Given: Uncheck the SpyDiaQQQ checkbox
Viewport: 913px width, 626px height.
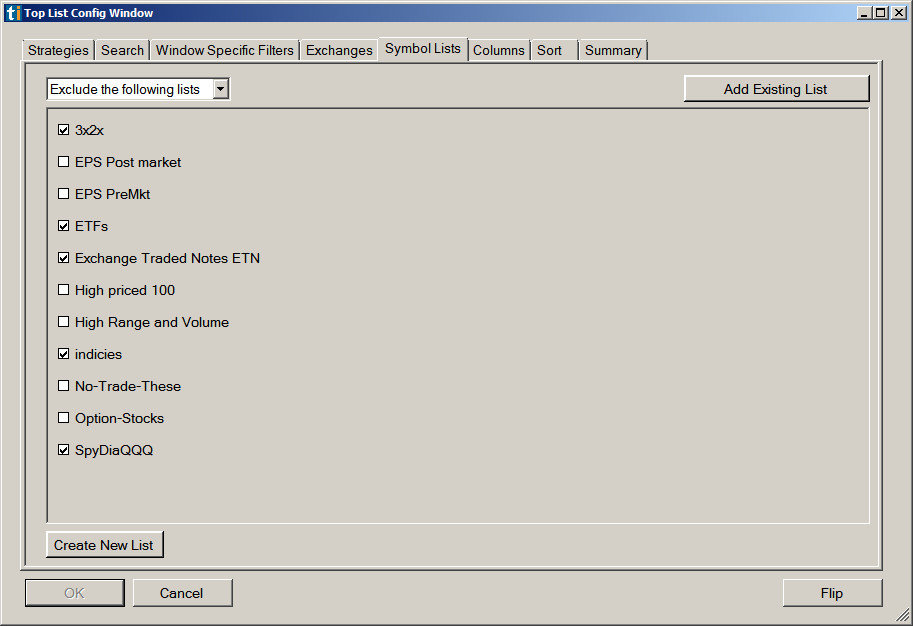Looking at the screenshot, I should [x=63, y=450].
